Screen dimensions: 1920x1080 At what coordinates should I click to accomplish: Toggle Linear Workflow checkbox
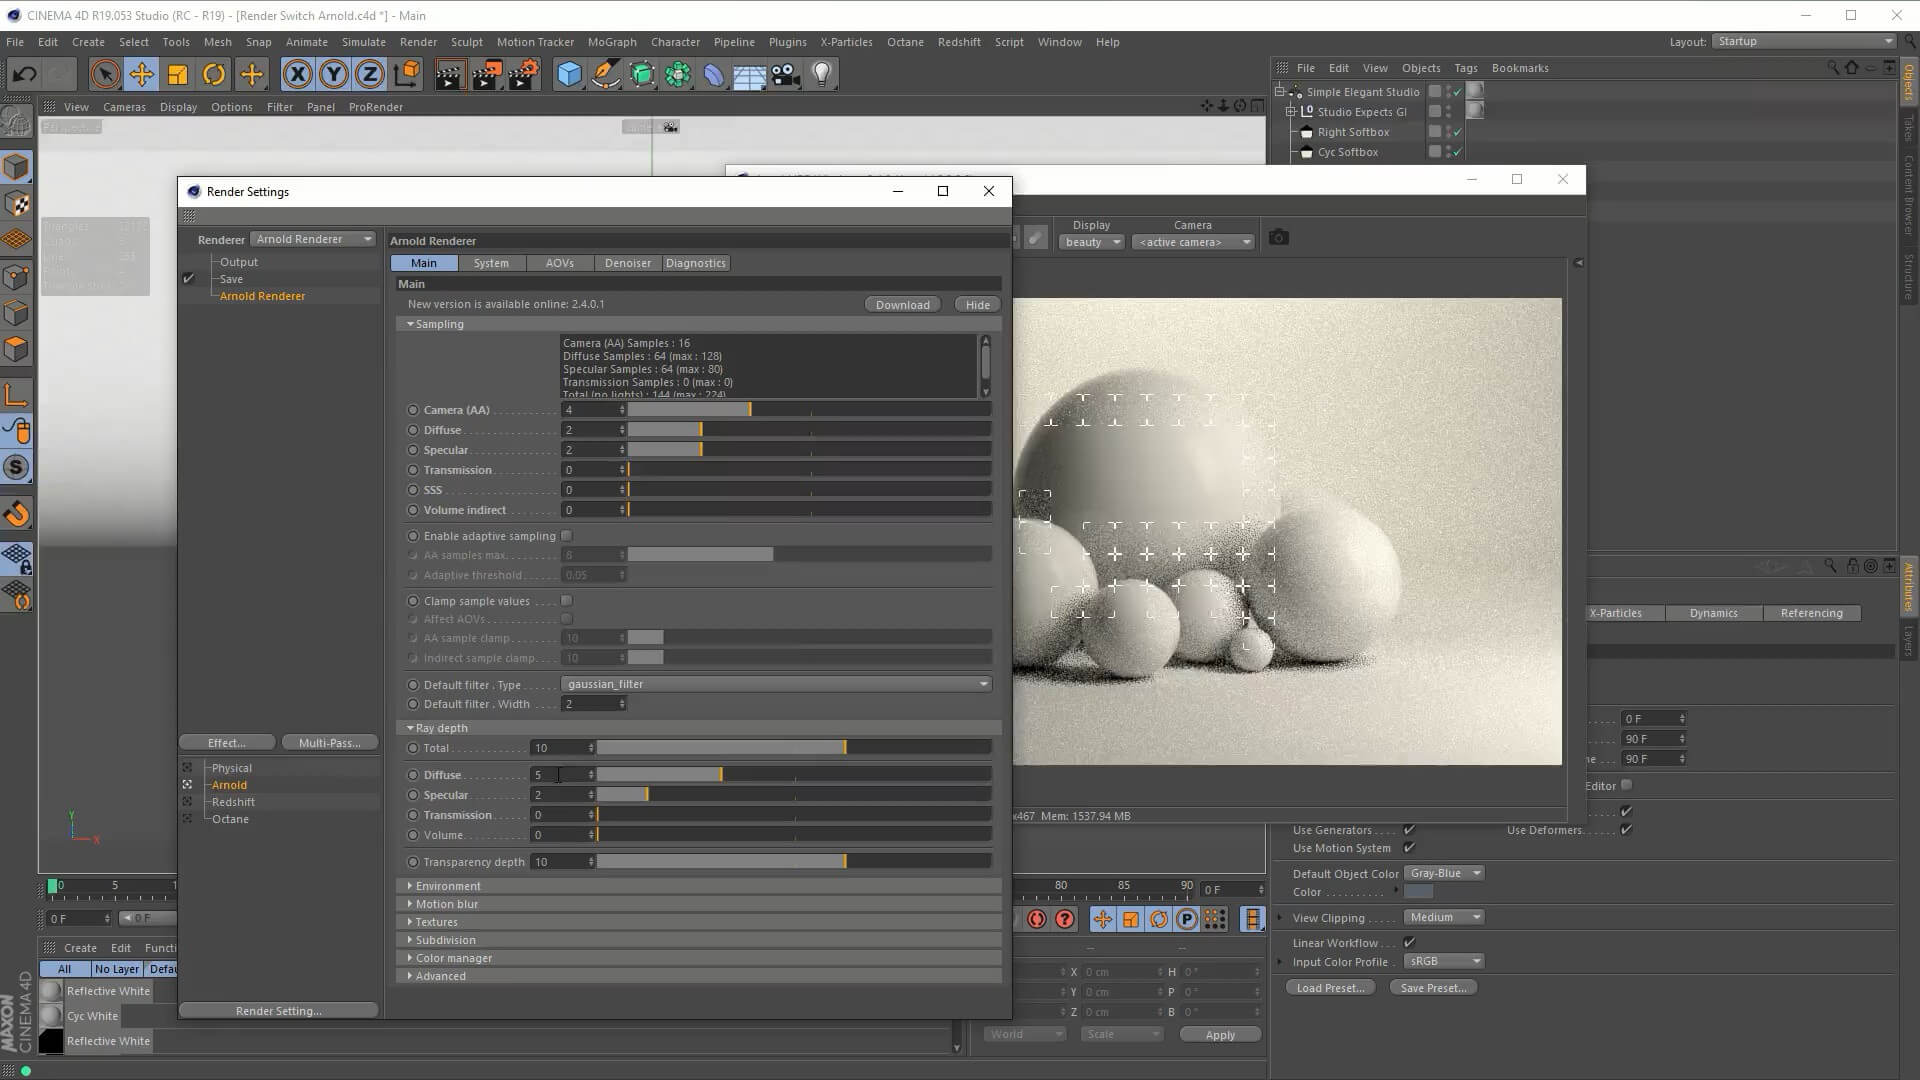[1409, 942]
